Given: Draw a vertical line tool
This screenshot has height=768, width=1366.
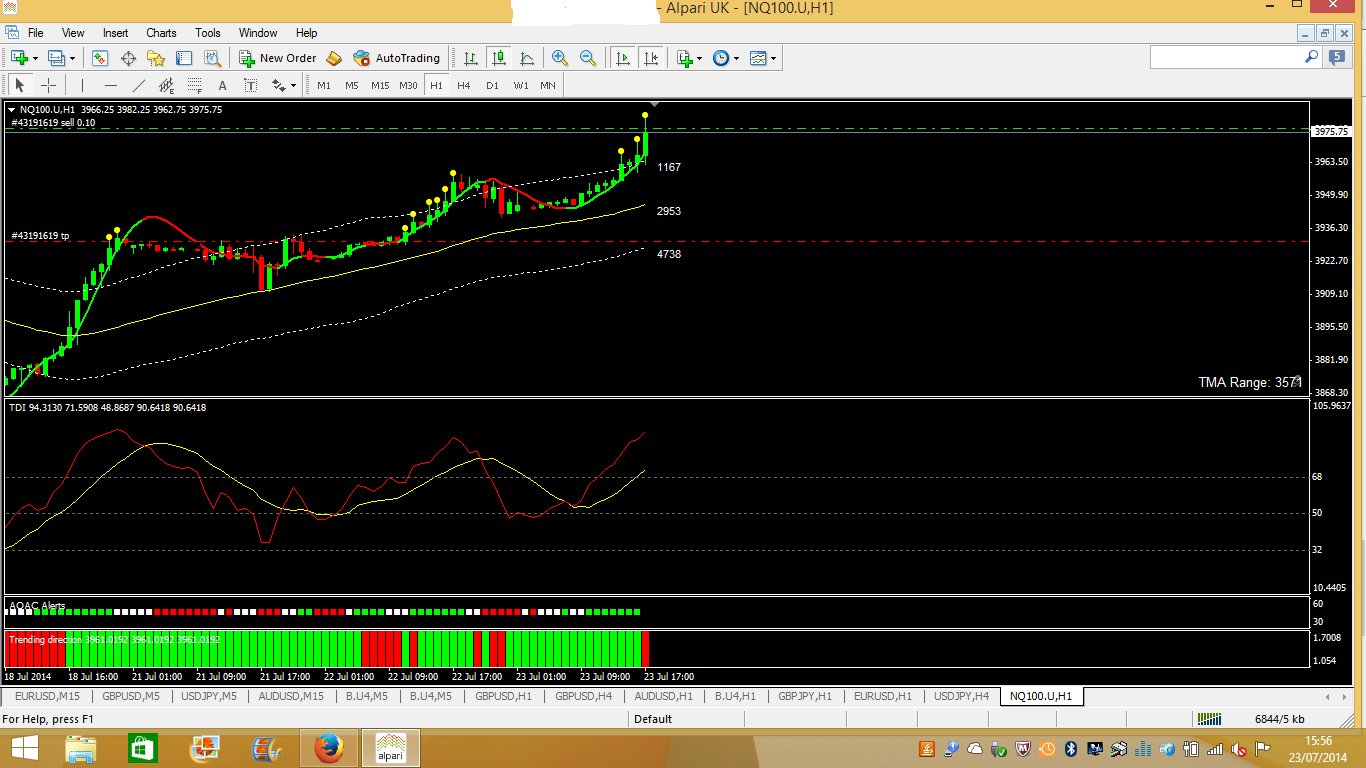Looking at the screenshot, I should 82,85.
